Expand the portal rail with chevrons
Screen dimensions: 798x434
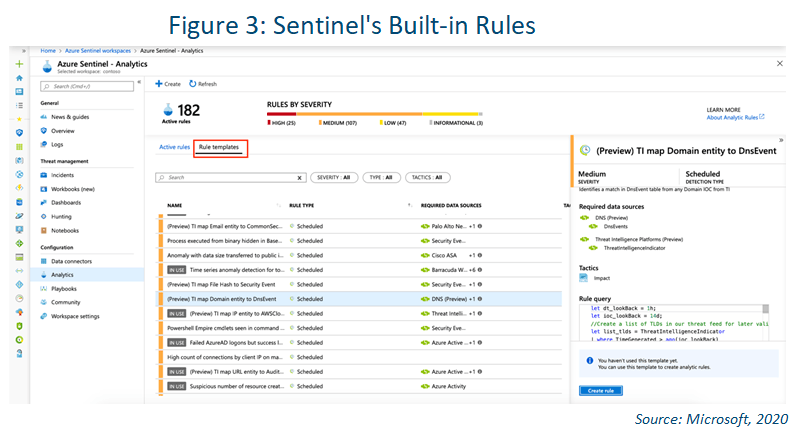point(23,51)
